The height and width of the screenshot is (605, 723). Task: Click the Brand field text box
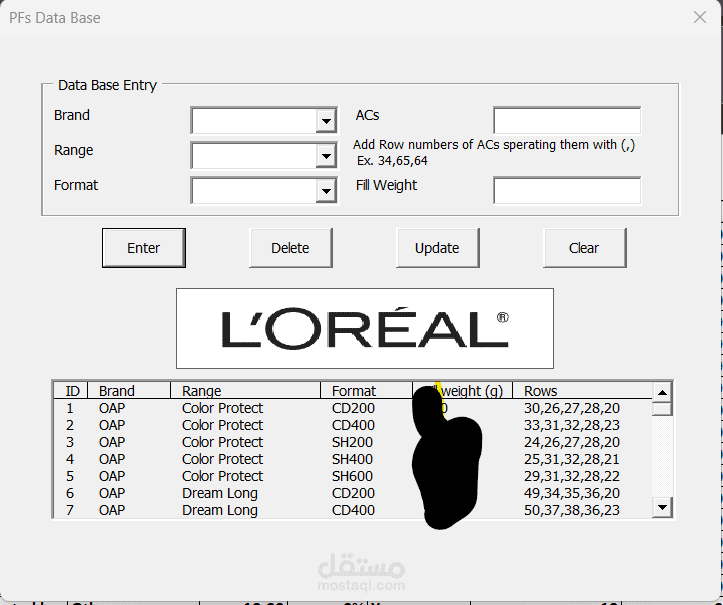pyautogui.click(x=254, y=121)
